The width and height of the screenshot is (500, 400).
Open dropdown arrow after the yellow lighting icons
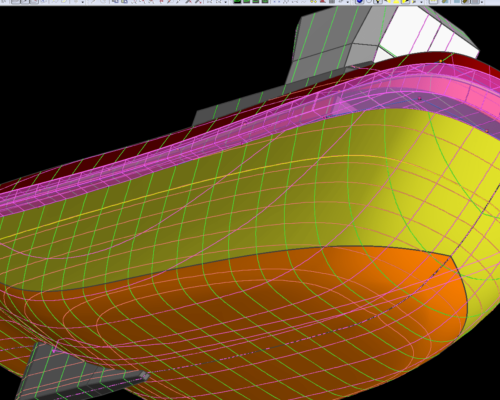click(x=421, y=2)
